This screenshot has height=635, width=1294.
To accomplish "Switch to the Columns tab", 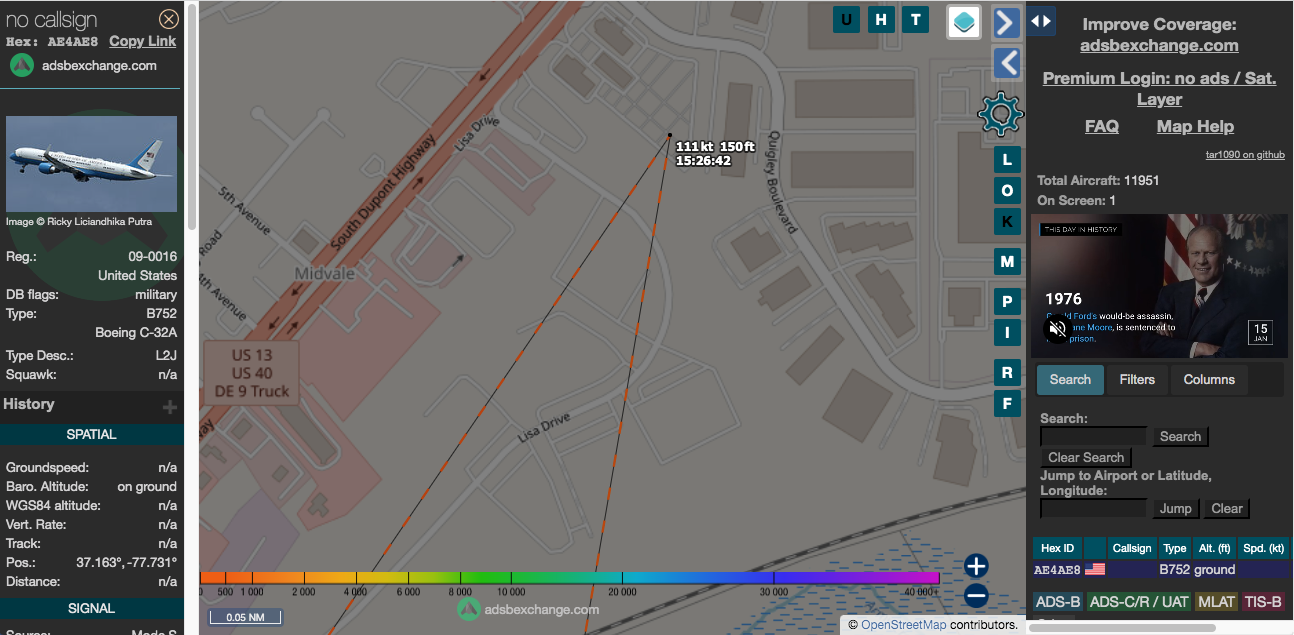I will 1209,380.
